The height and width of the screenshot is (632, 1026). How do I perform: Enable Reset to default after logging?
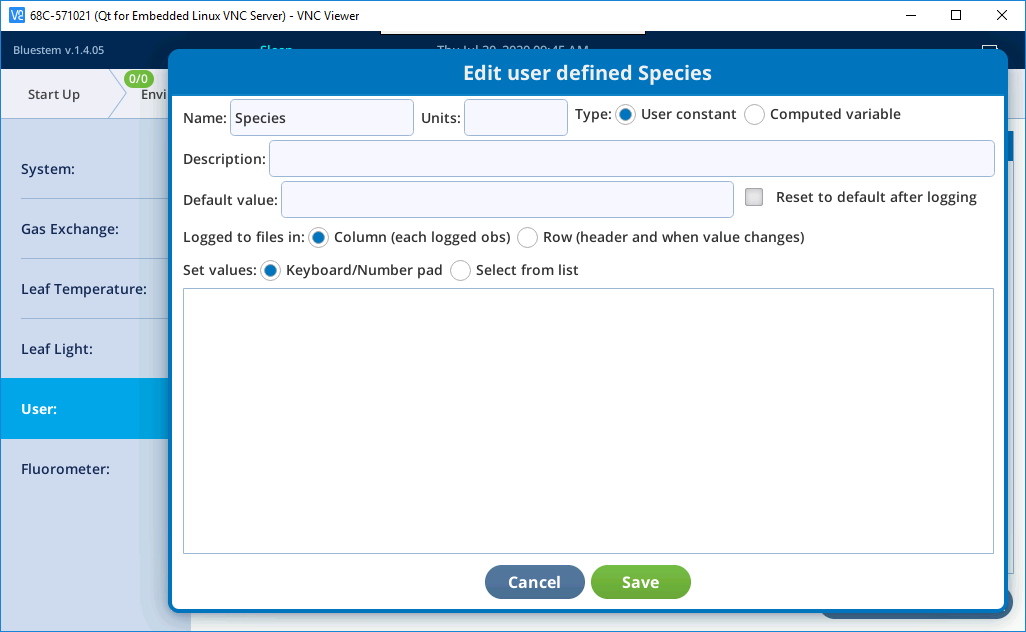[x=755, y=198]
